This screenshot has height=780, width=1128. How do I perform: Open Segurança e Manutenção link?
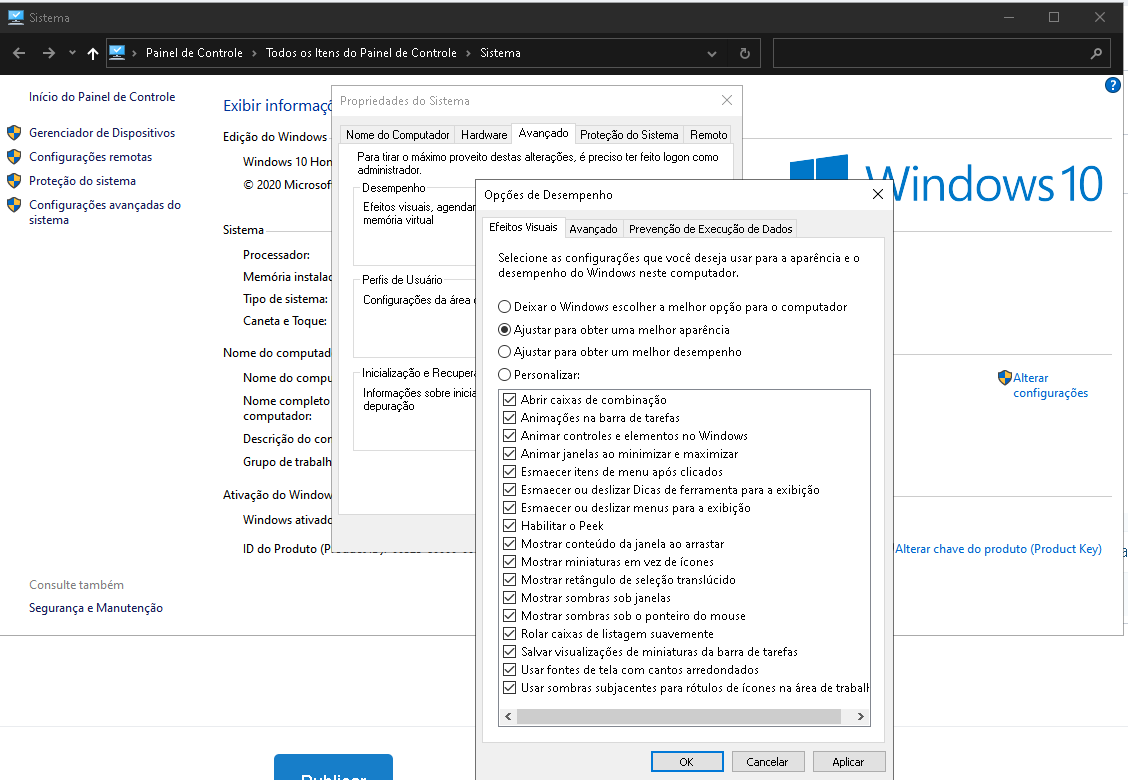(96, 608)
